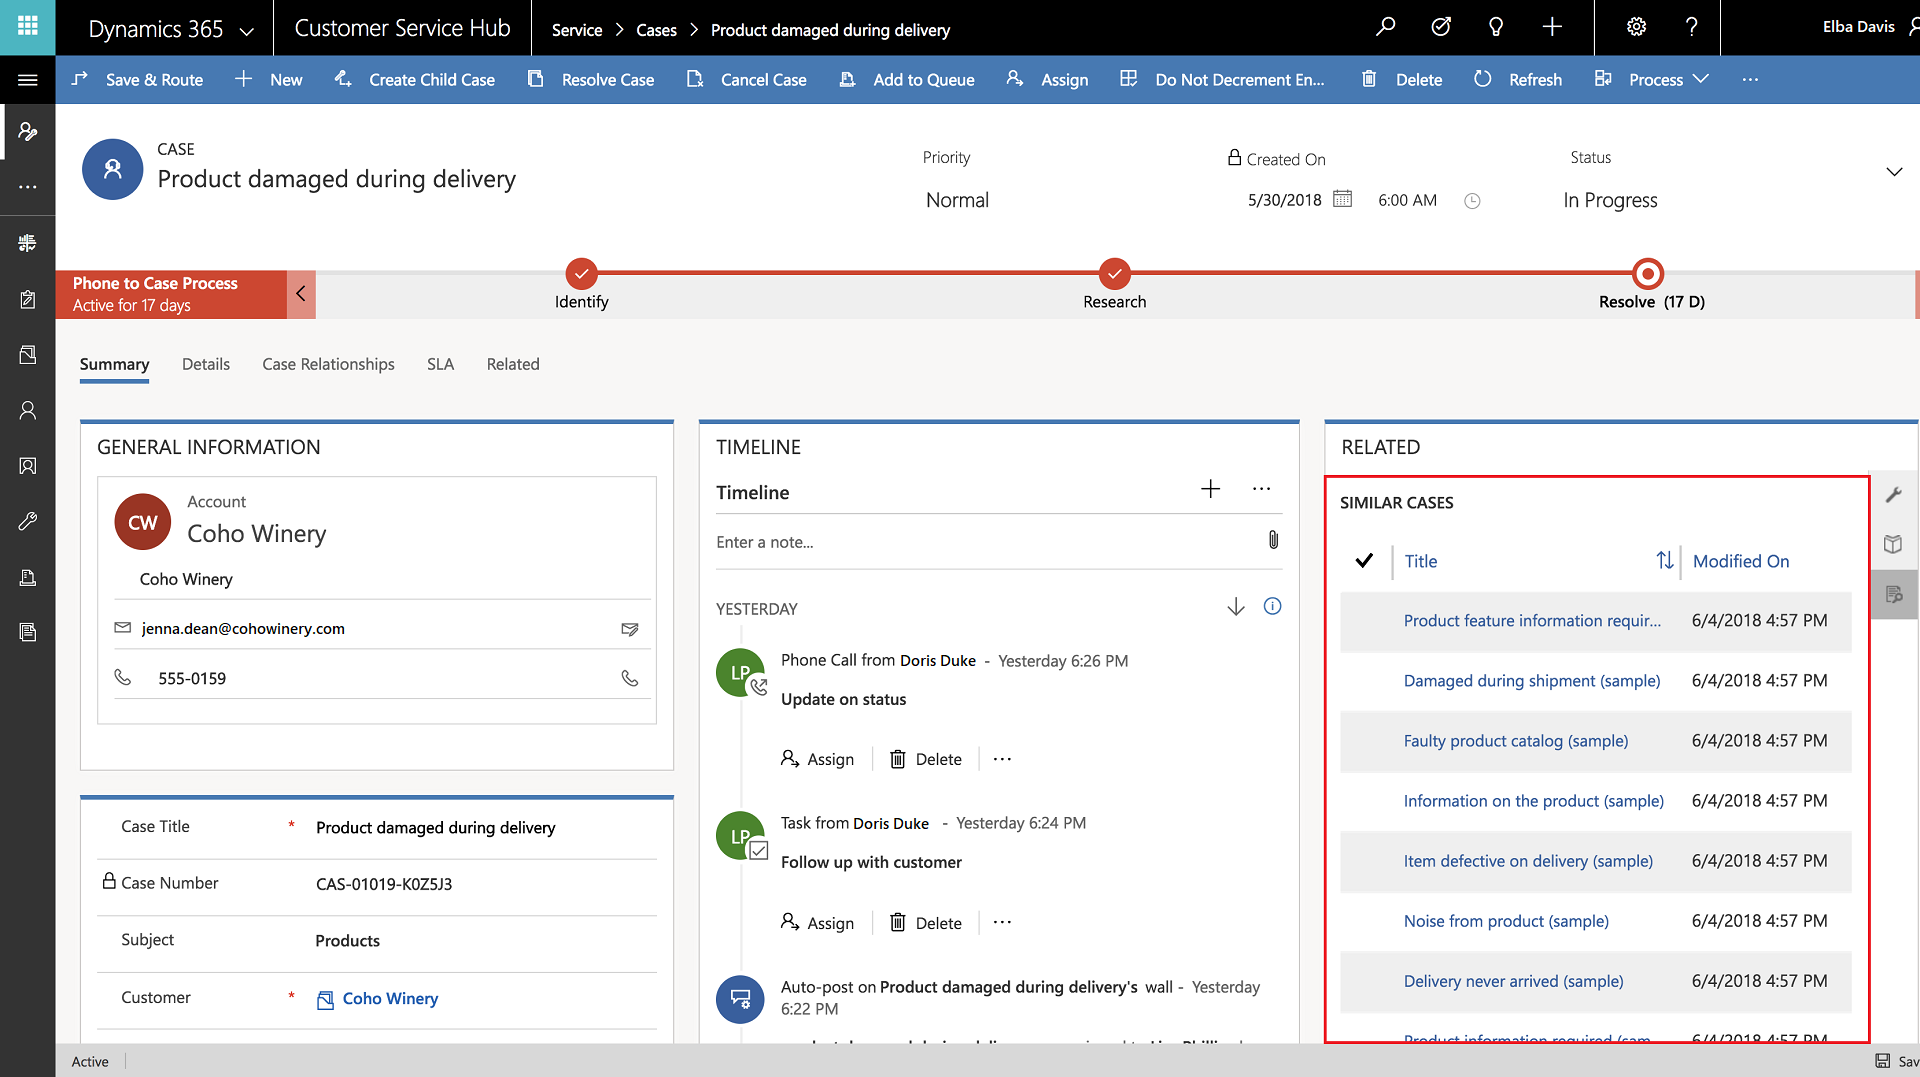
Task: Open Created On time picker clock
Action: tap(1472, 200)
